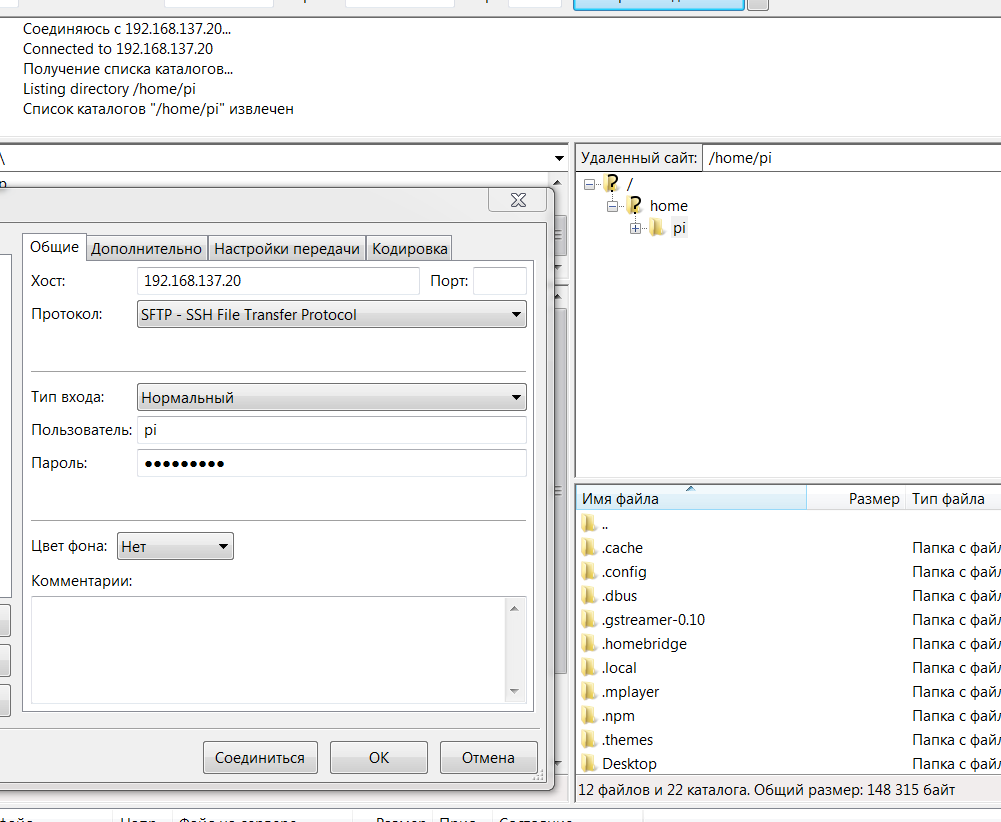The width and height of the screenshot is (1001, 822).
Task: Select the .config folder icon
Action: point(589,572)
